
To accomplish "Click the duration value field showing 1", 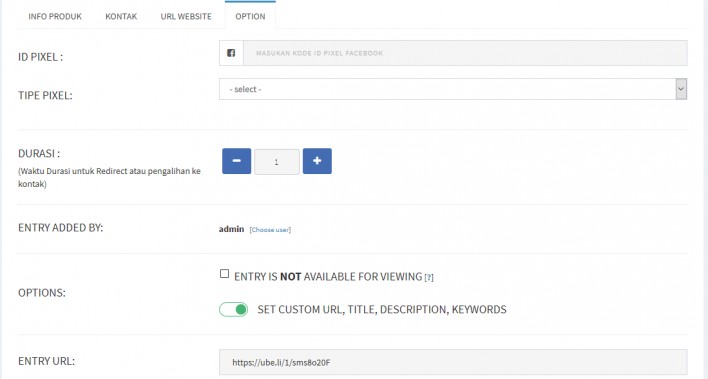I will (277, 162).
